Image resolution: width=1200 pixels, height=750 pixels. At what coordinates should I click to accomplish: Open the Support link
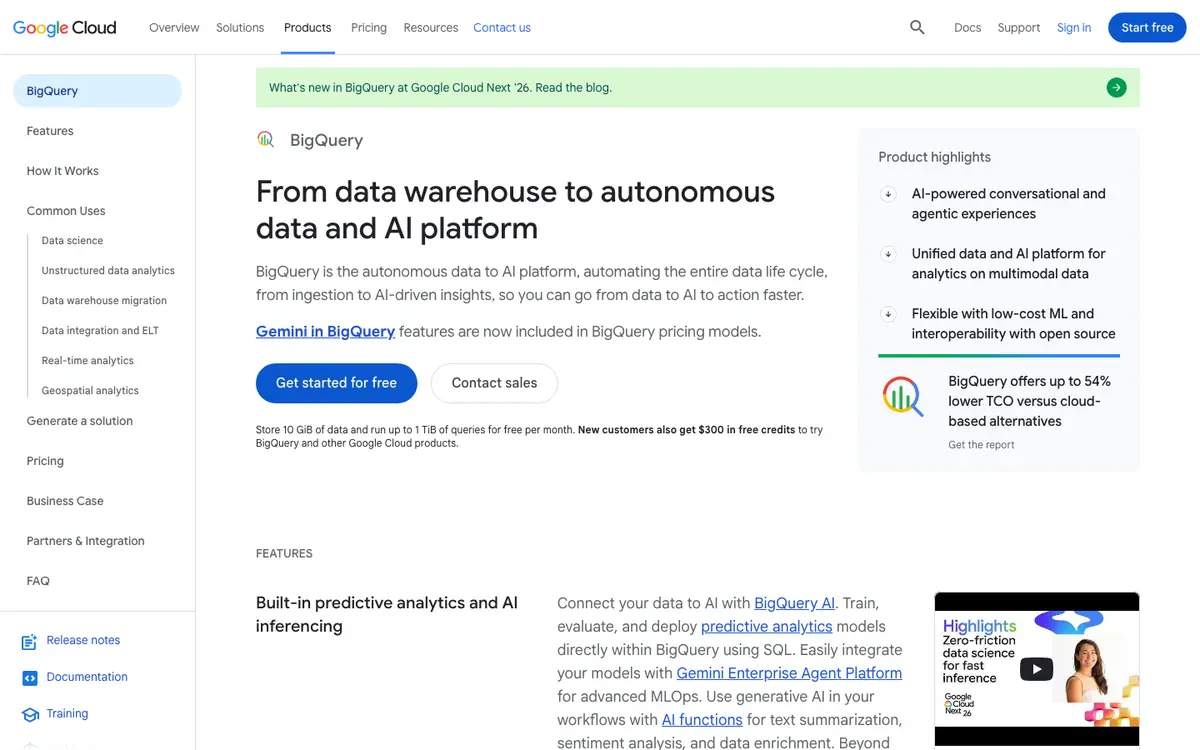coord(1019,28)
